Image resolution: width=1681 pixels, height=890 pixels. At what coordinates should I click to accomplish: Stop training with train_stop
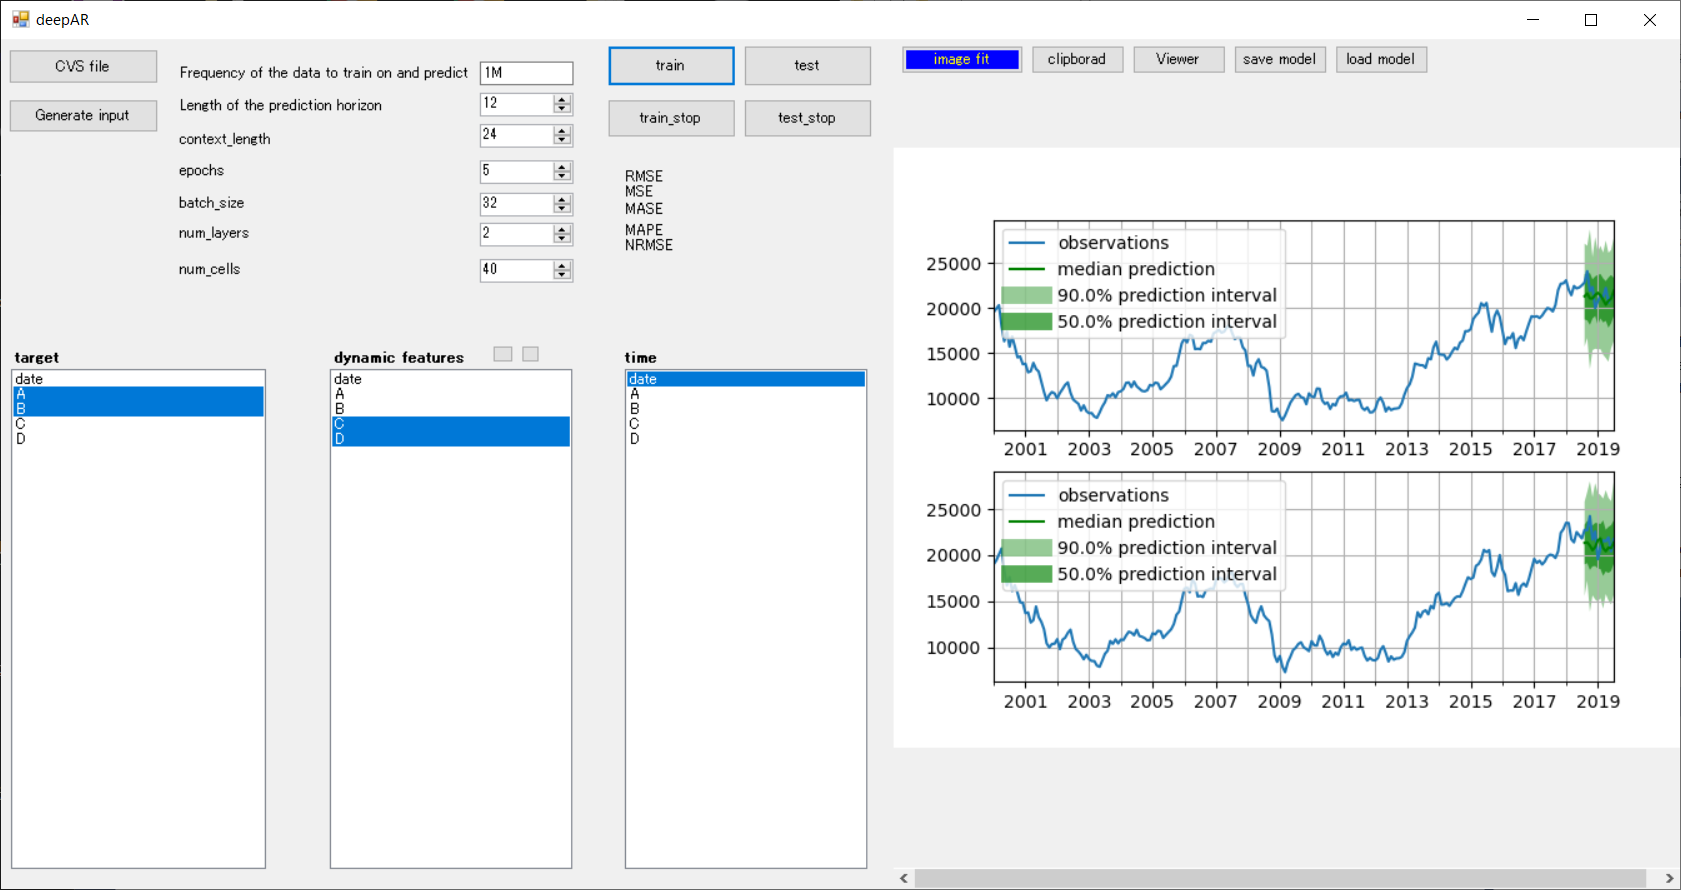pos(671,117)
